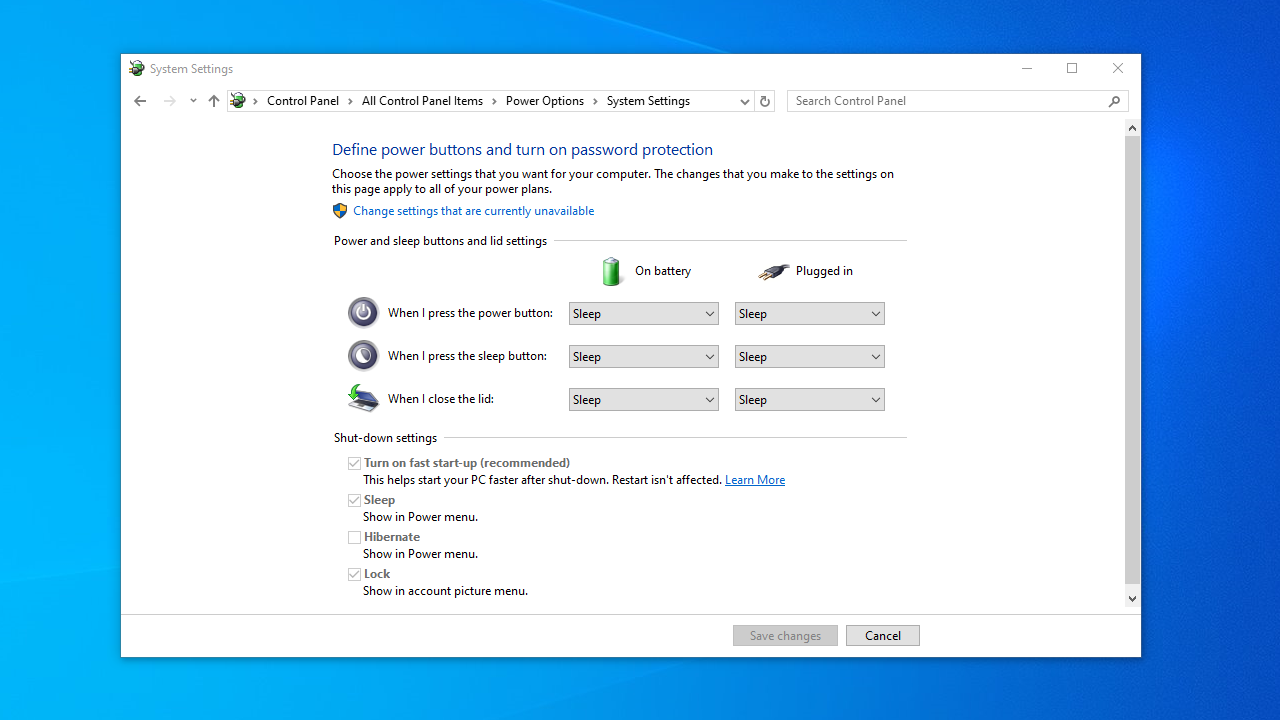This screenshot has height=720, width=1280.
Task: Click the search magnifier icon
Action: (x=1114, y=101)
